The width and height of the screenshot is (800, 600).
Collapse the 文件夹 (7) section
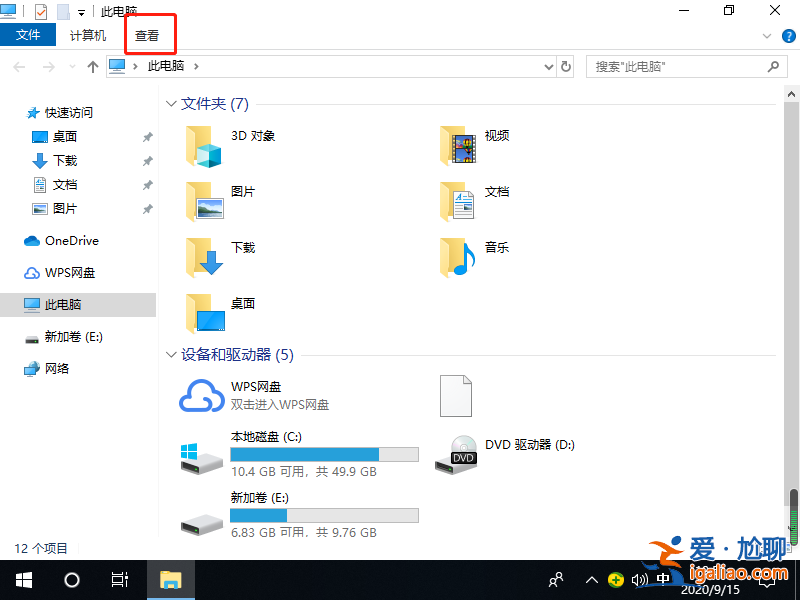click(x=170, y=103)
